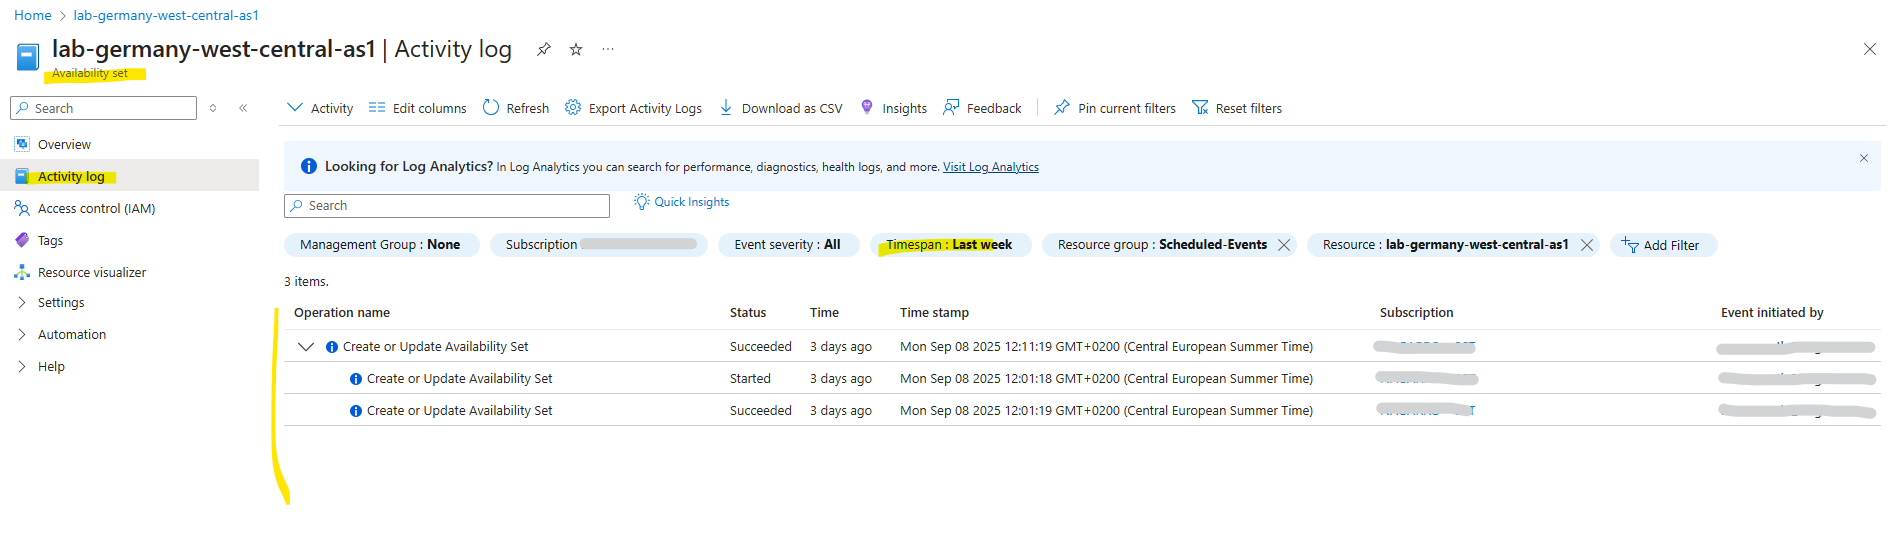Collapse the left navigation menu with chevrons

pos(243,108)
